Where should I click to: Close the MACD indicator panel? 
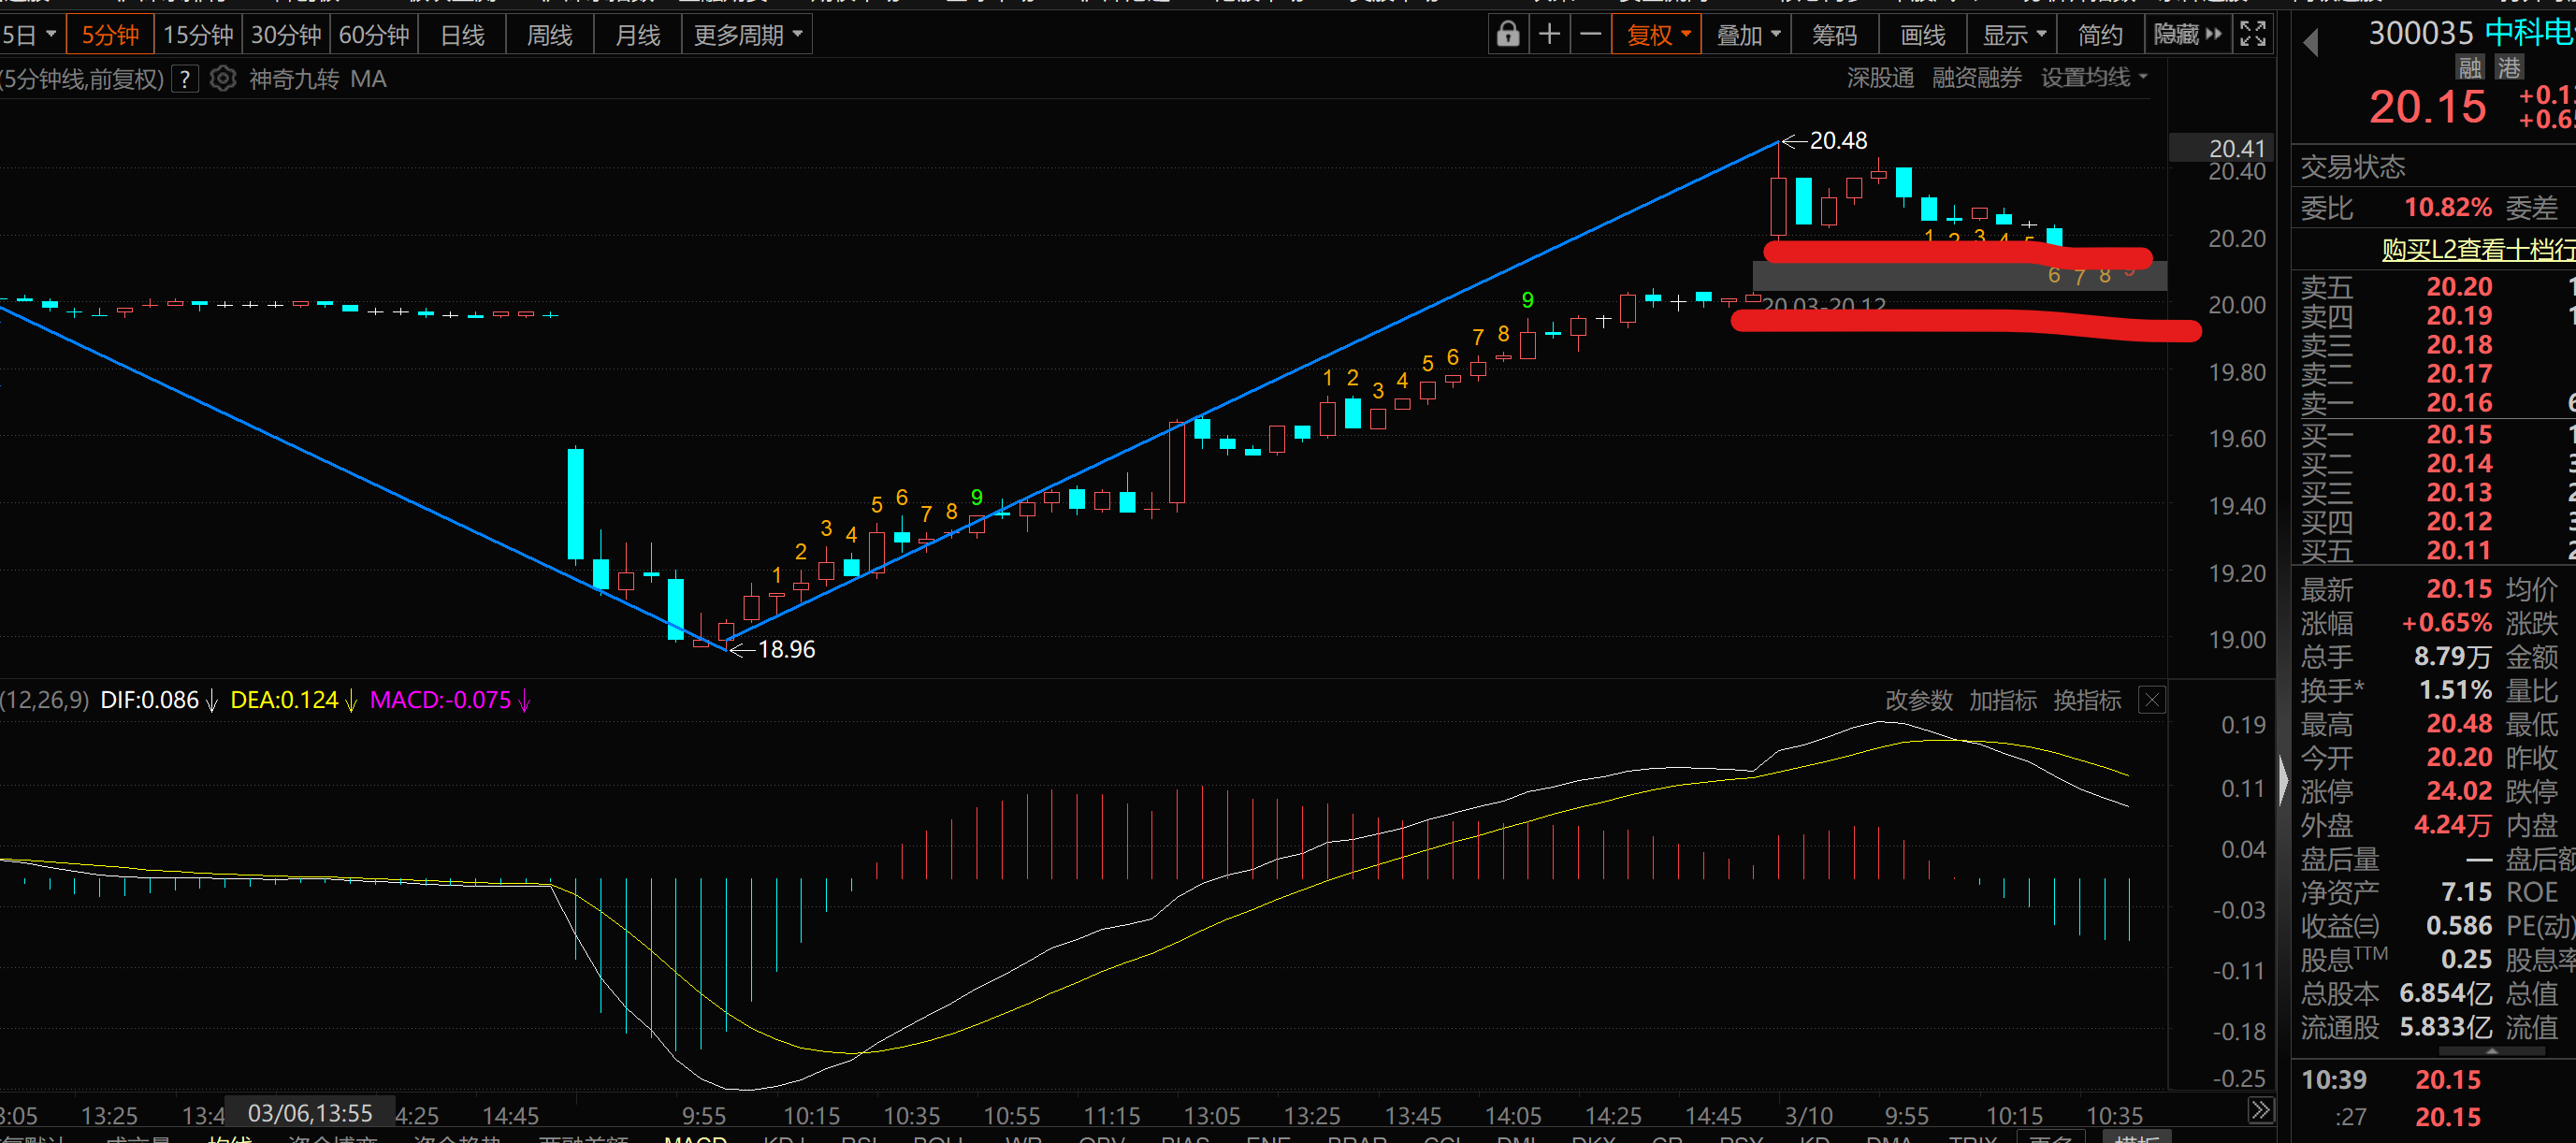click(x=2151, y=700)
